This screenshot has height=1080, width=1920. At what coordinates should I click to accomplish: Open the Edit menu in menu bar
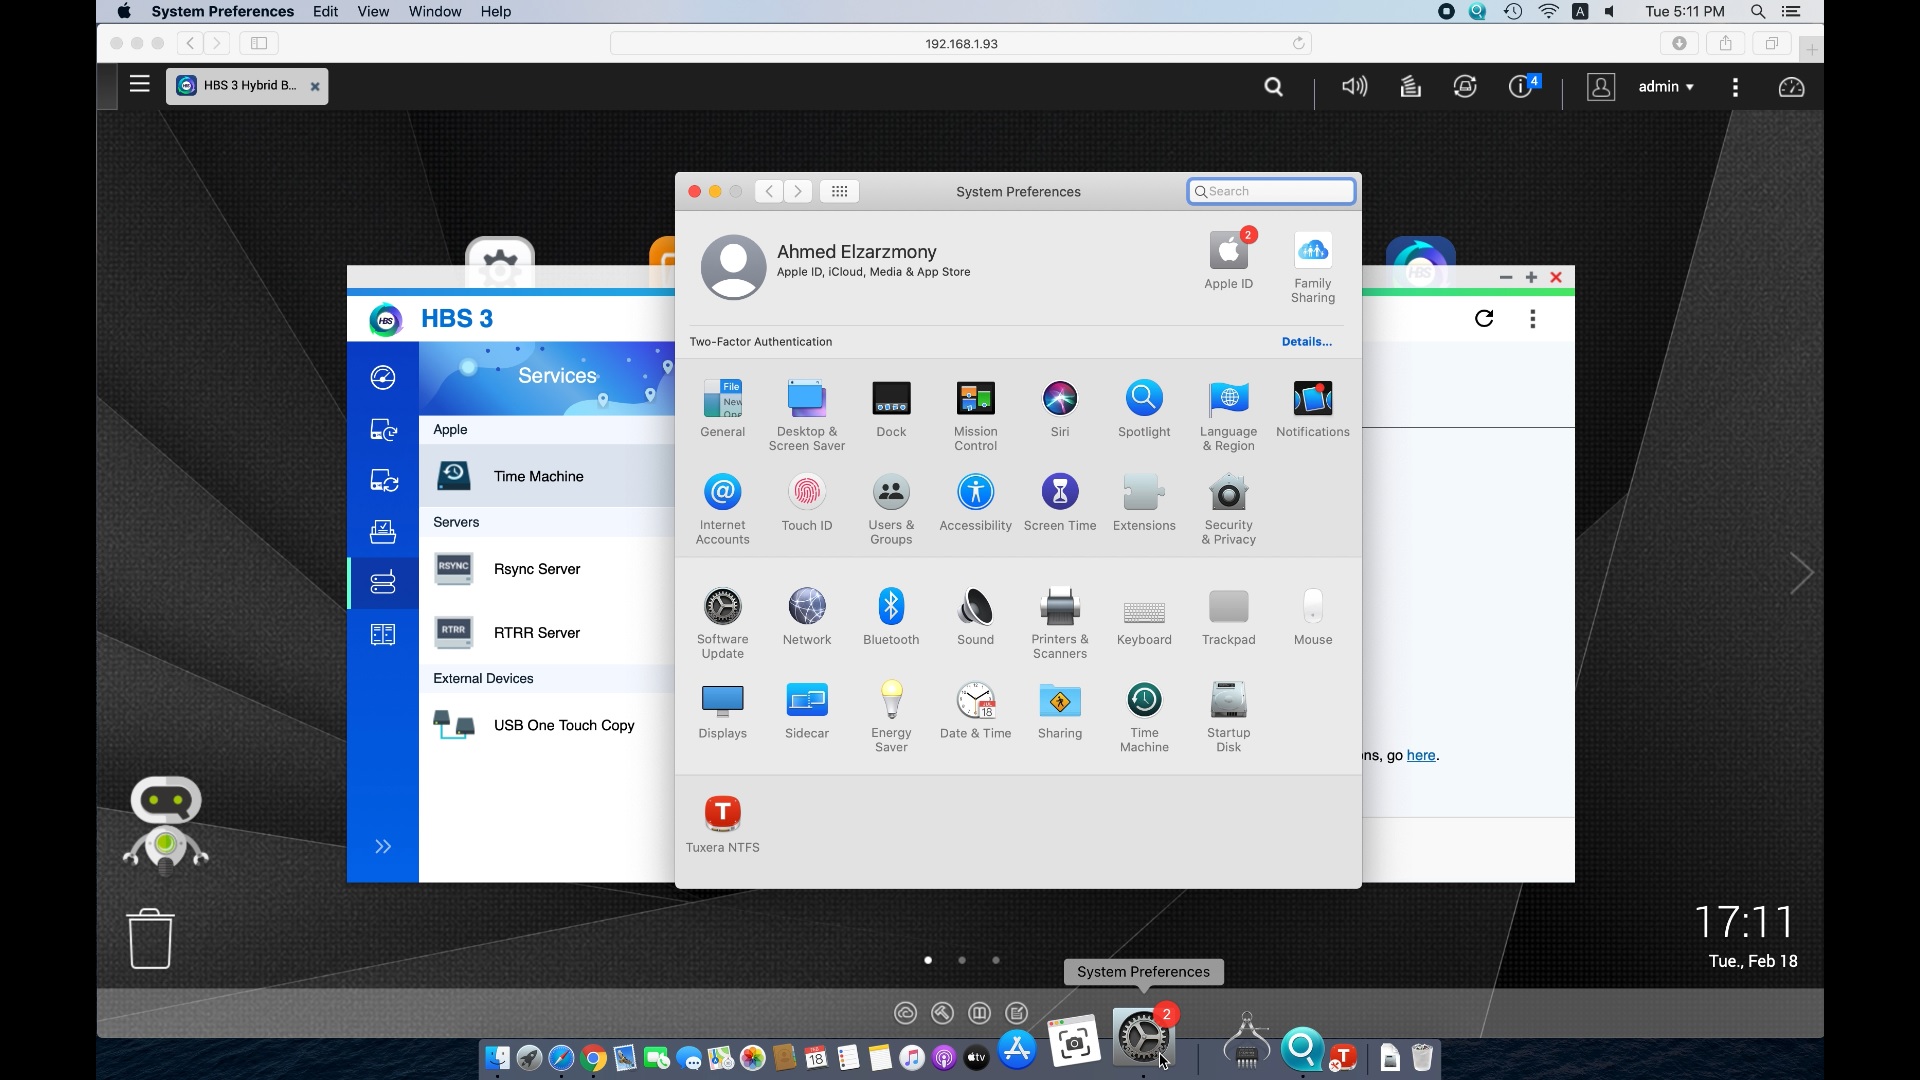pos(325,12)
